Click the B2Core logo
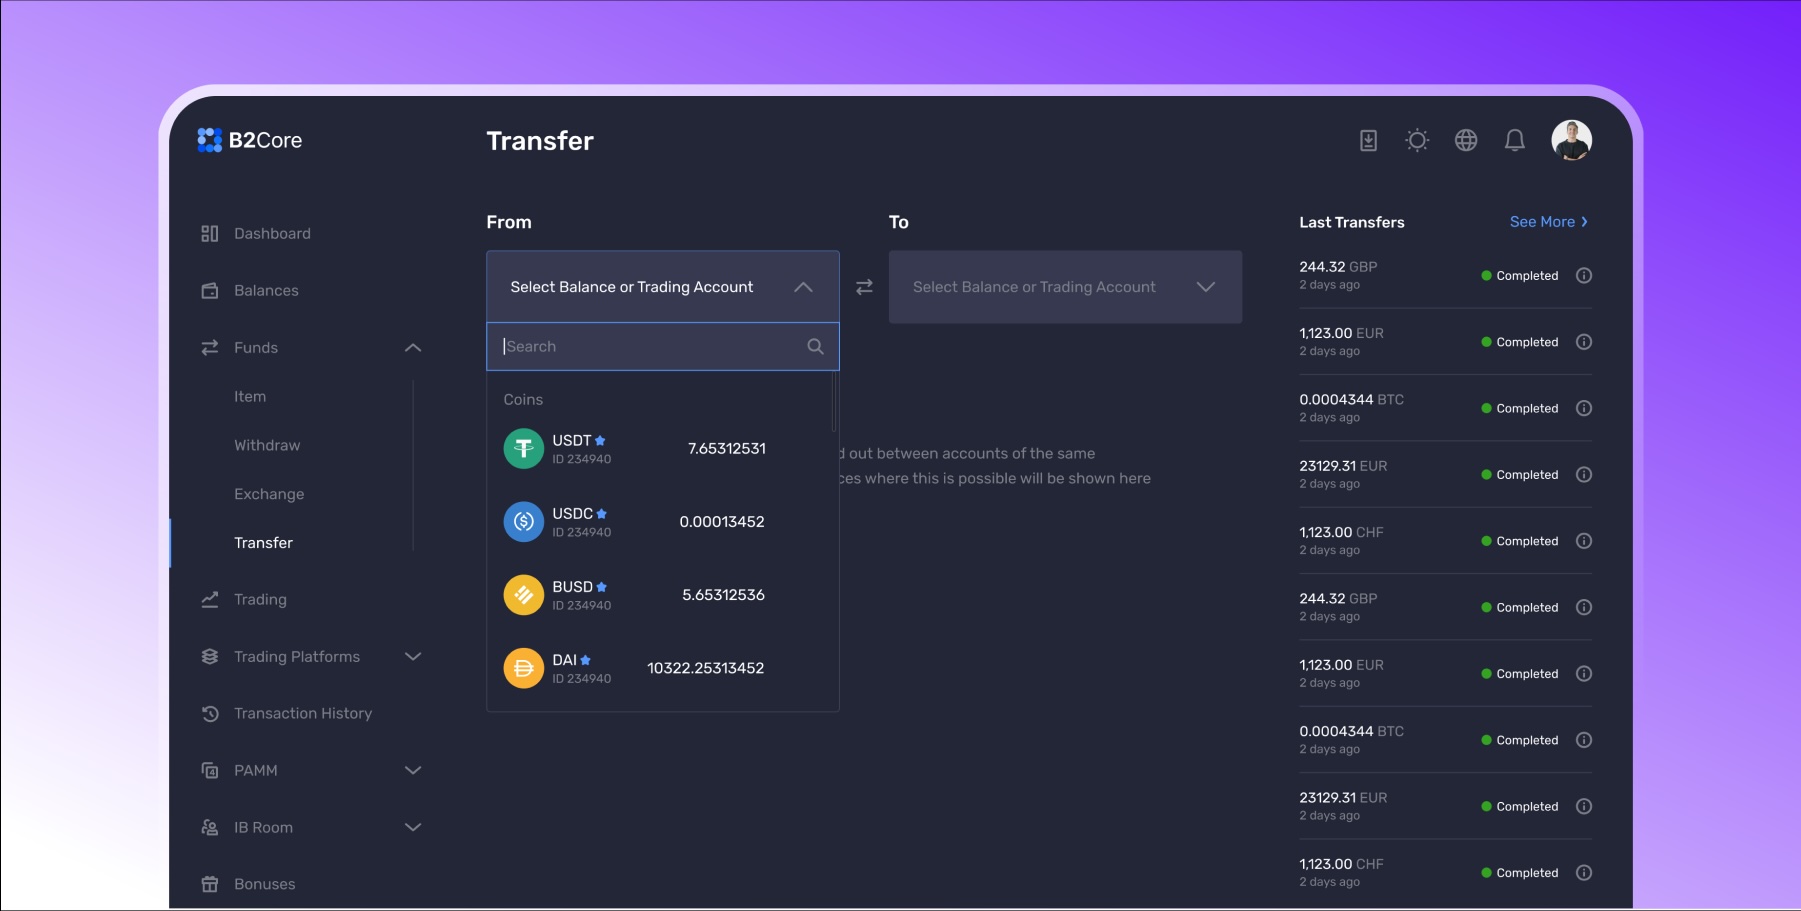Screen dimensions: 1801x911 (x=250, y=140)
